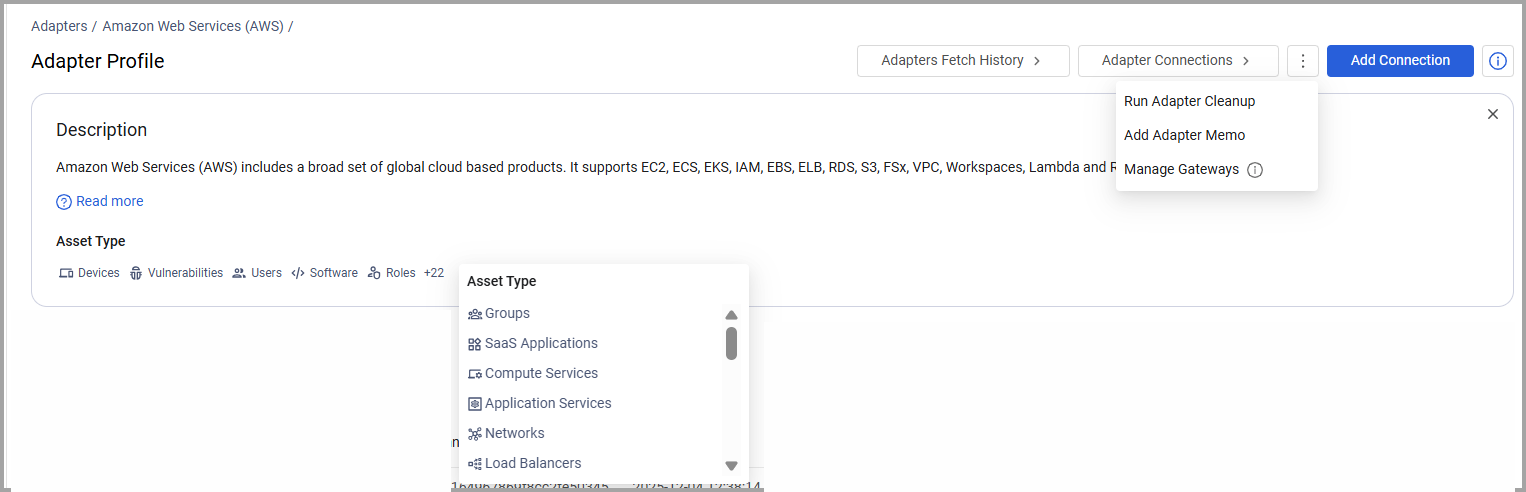This screenshot has width=1526, height=492.
Task: Click the Devices label
Action: click(99, 273)
